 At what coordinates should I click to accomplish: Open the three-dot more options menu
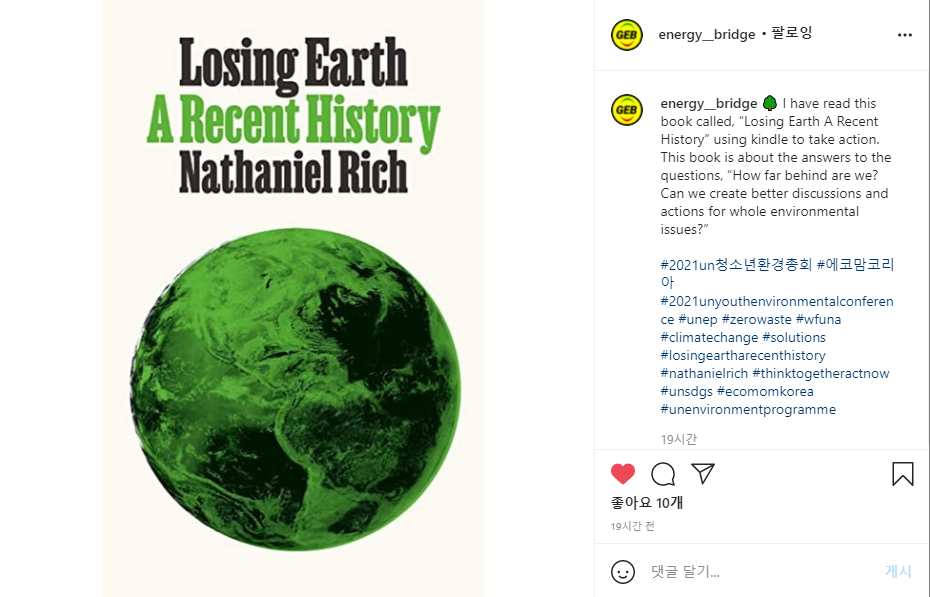tap(904, 35)
